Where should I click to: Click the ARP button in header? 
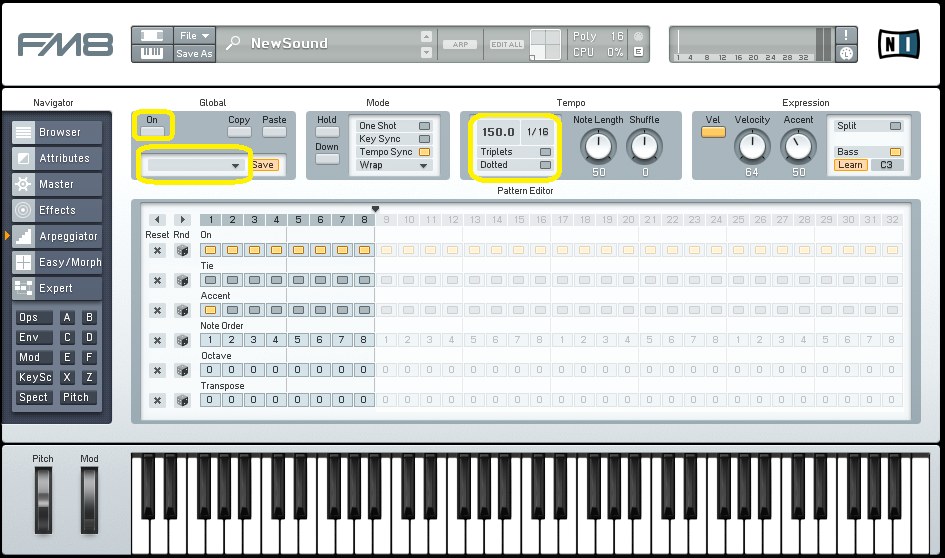point(460,44)
